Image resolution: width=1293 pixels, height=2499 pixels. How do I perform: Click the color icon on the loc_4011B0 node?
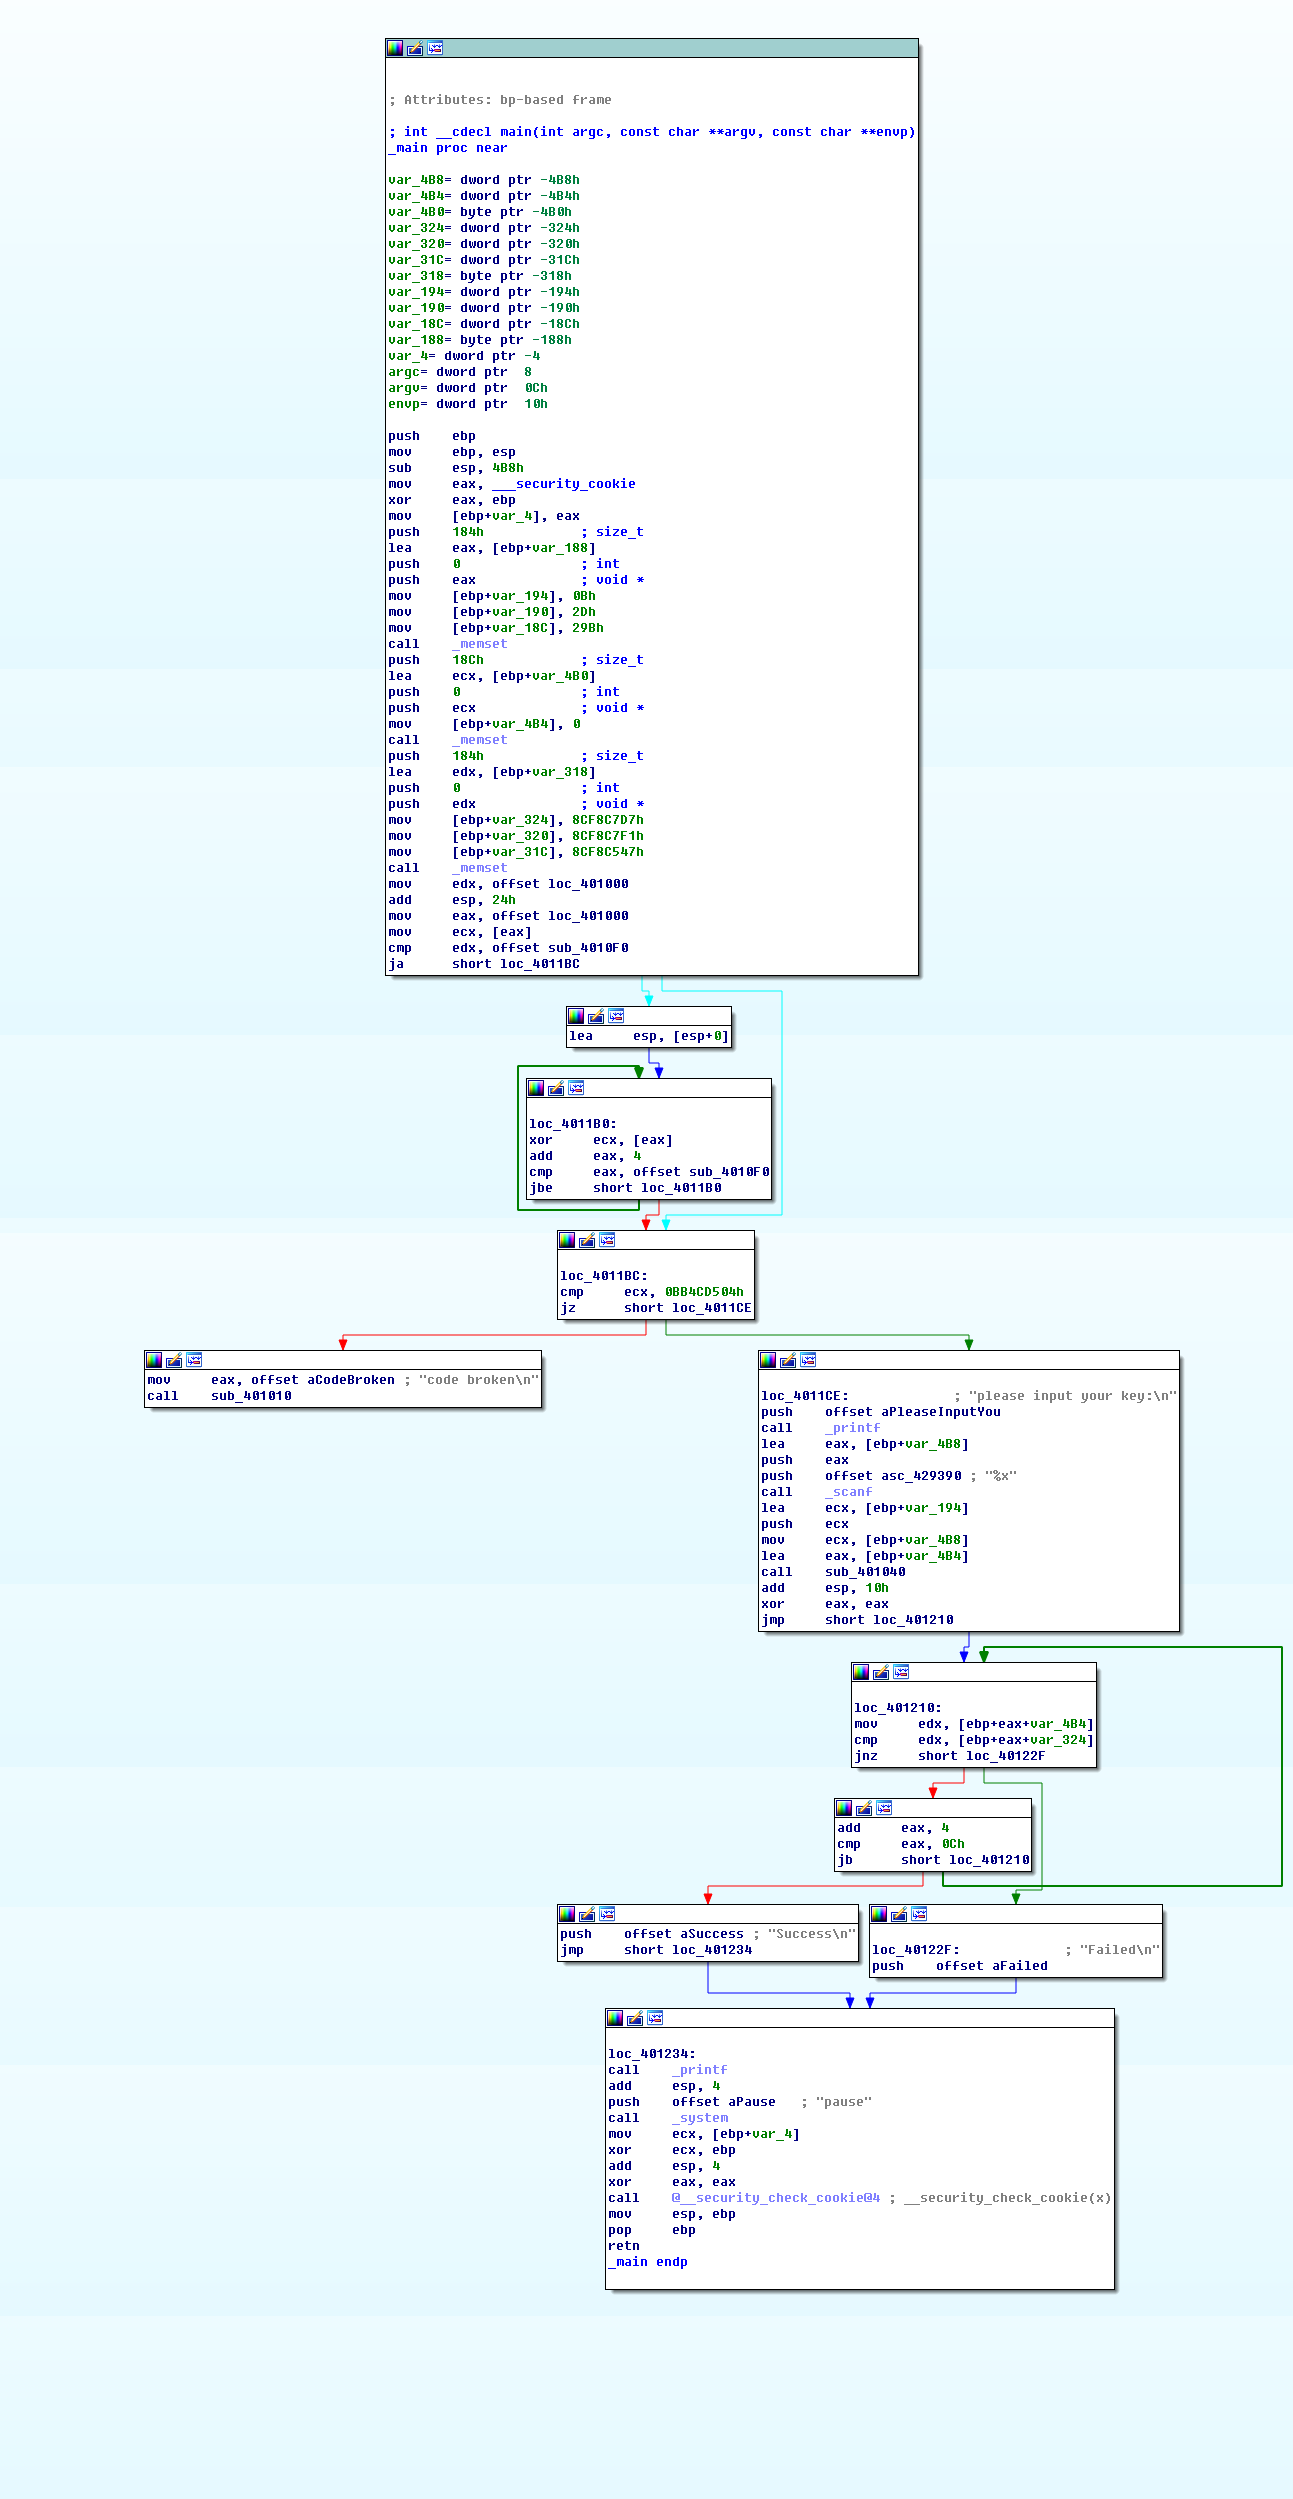click(536, 1088)
